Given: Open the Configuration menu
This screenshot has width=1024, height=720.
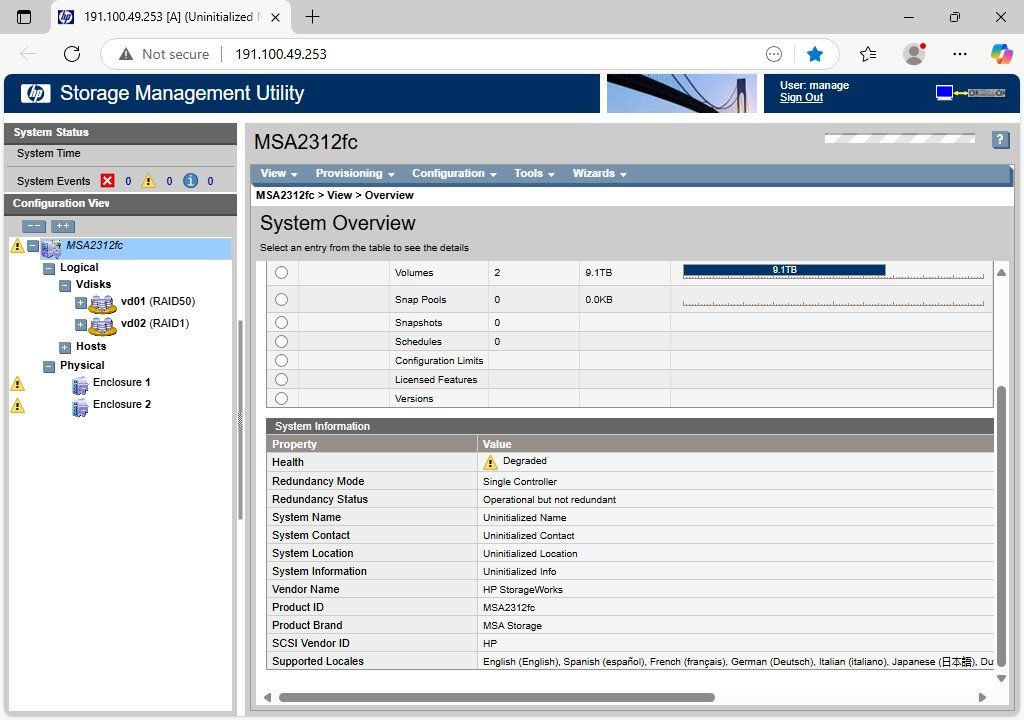Looking at the screenshot, I should click(x=454, y=173).
